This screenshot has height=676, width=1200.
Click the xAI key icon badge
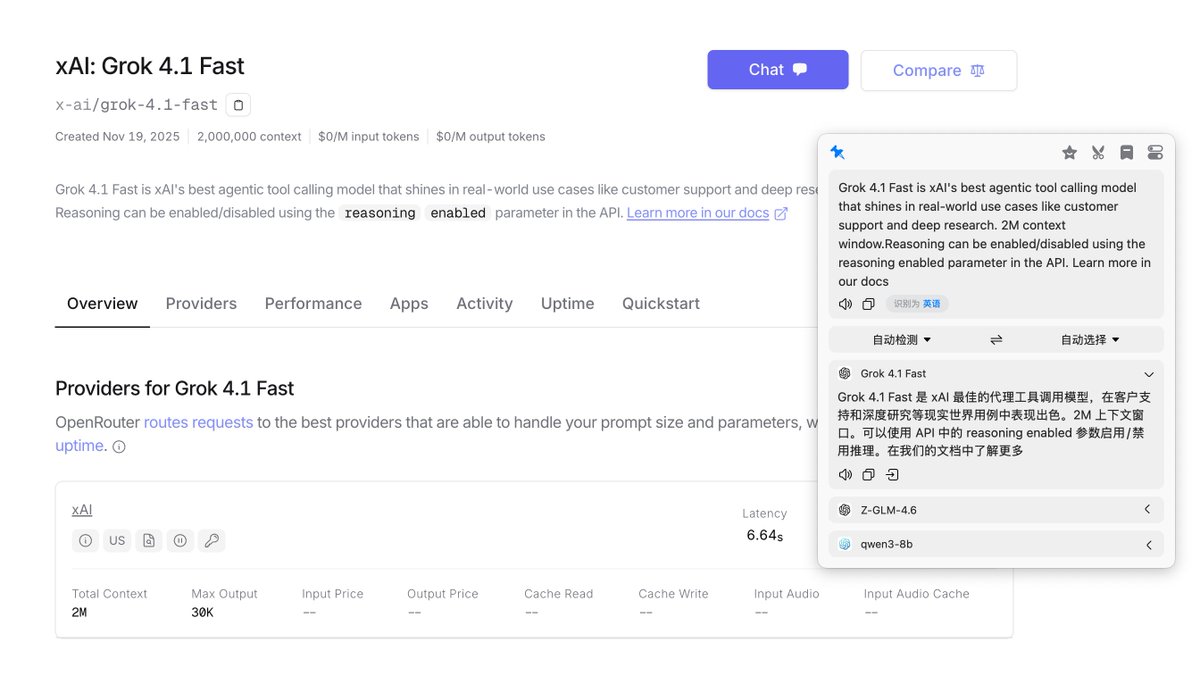[x=212, y=540]
